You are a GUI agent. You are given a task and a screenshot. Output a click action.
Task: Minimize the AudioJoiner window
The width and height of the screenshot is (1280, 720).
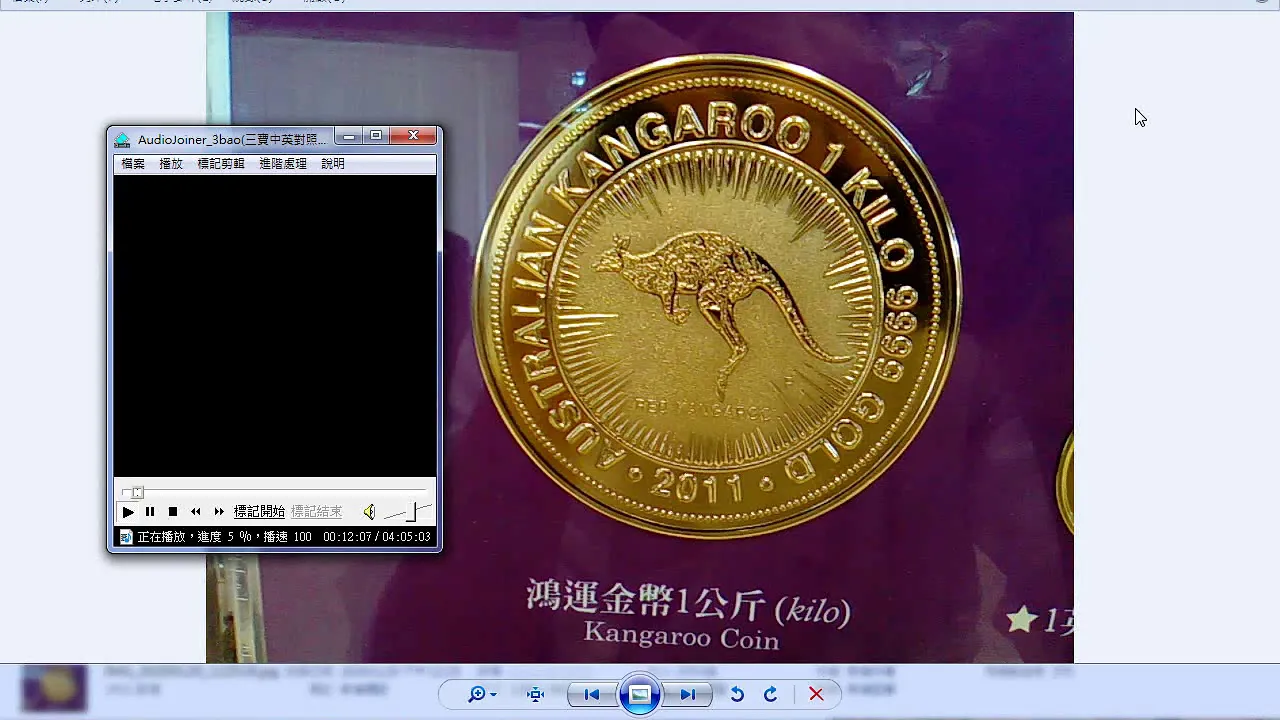[x=349, y=136]
